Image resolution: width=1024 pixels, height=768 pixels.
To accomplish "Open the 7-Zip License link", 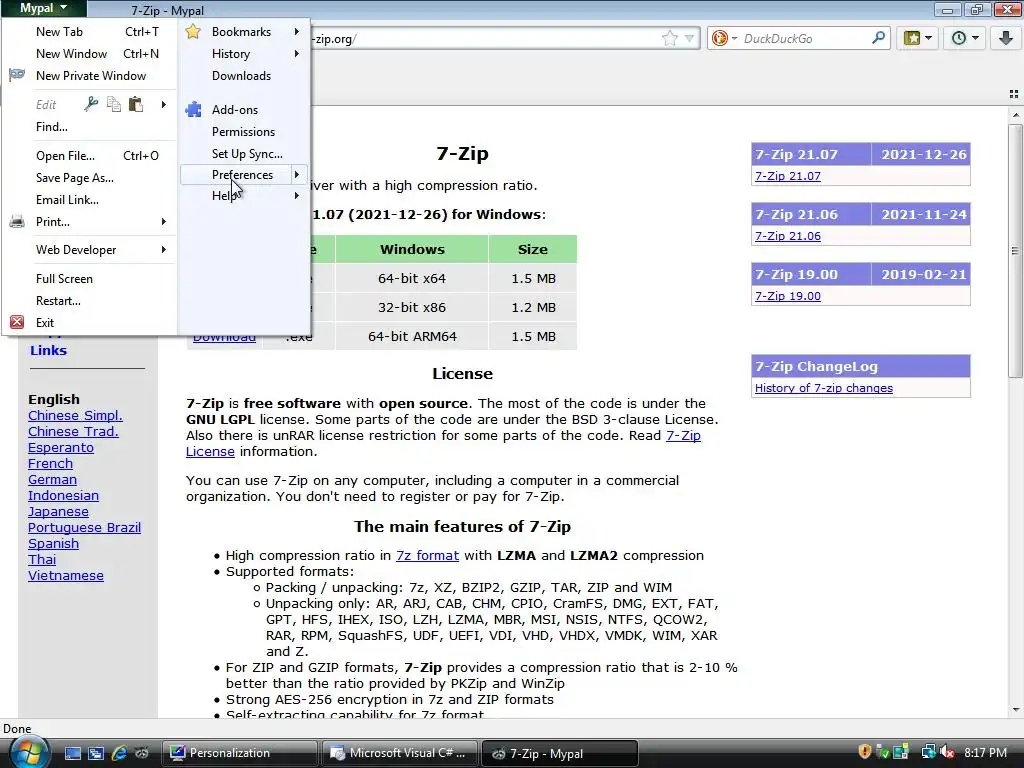I will point(683,436).
